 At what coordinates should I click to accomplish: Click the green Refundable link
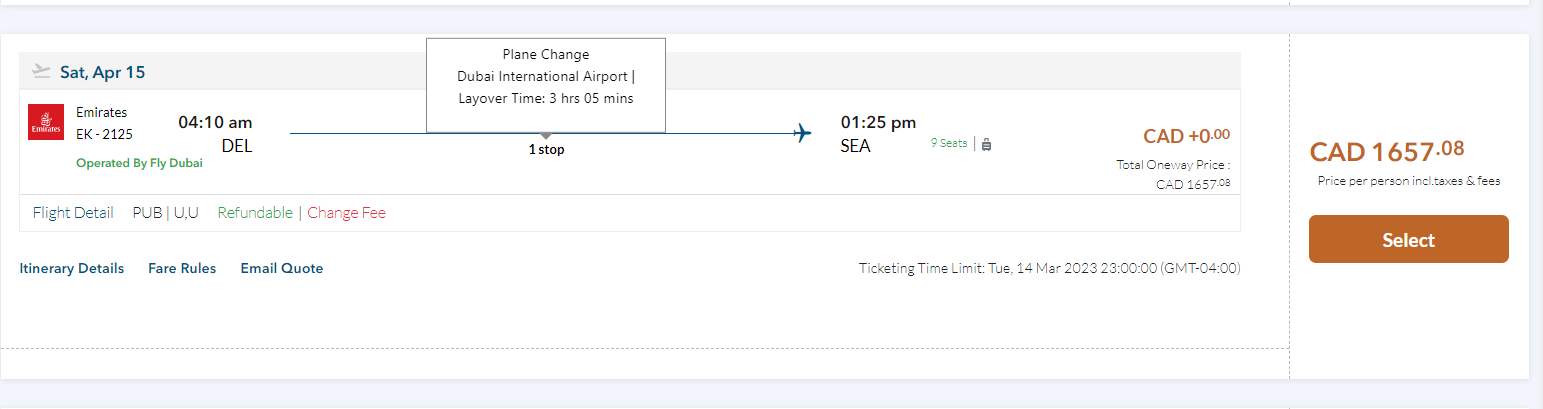click(255, 213)
